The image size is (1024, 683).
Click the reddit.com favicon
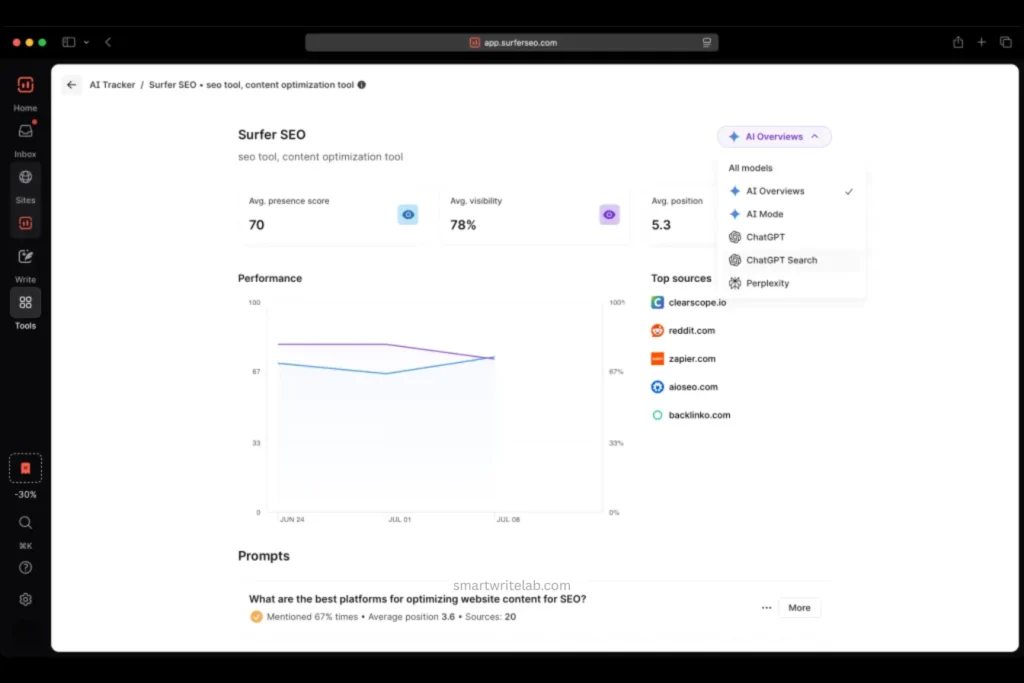point(658,330)
